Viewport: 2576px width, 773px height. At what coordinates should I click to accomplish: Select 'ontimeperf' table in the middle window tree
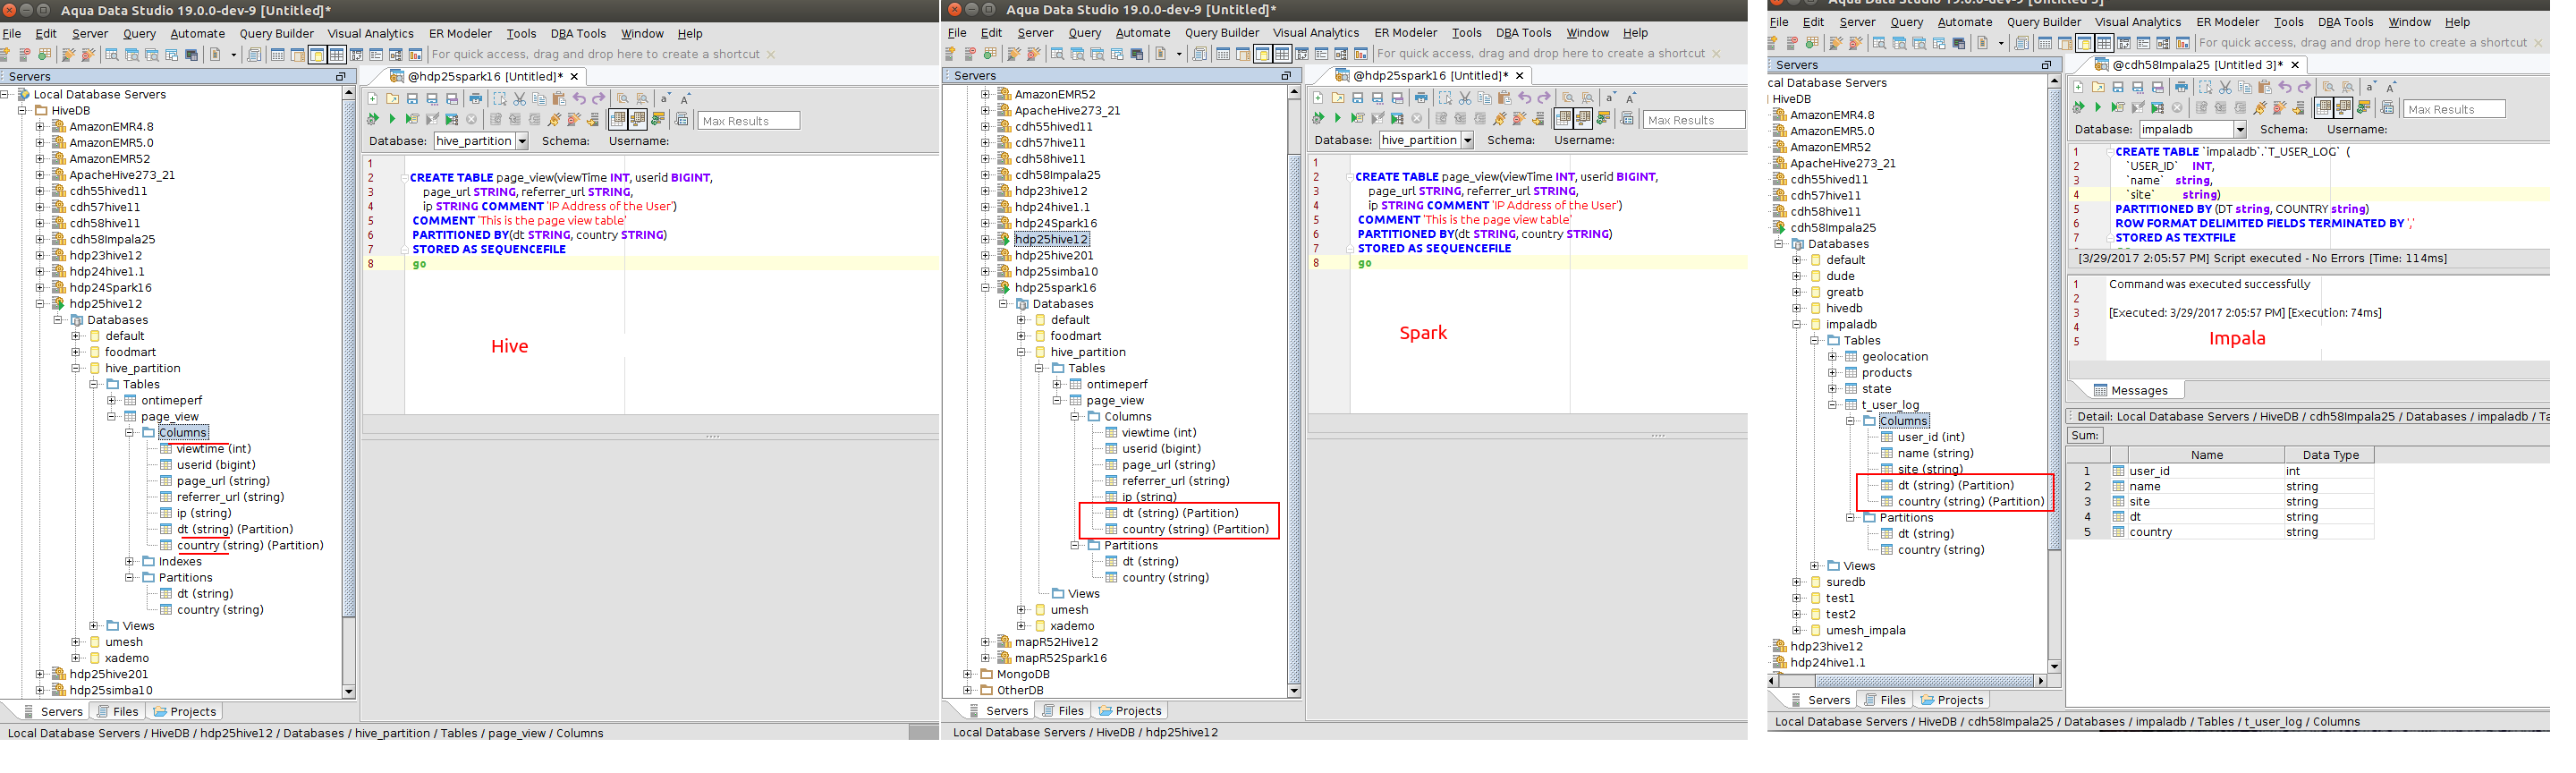click(1116, 385)
